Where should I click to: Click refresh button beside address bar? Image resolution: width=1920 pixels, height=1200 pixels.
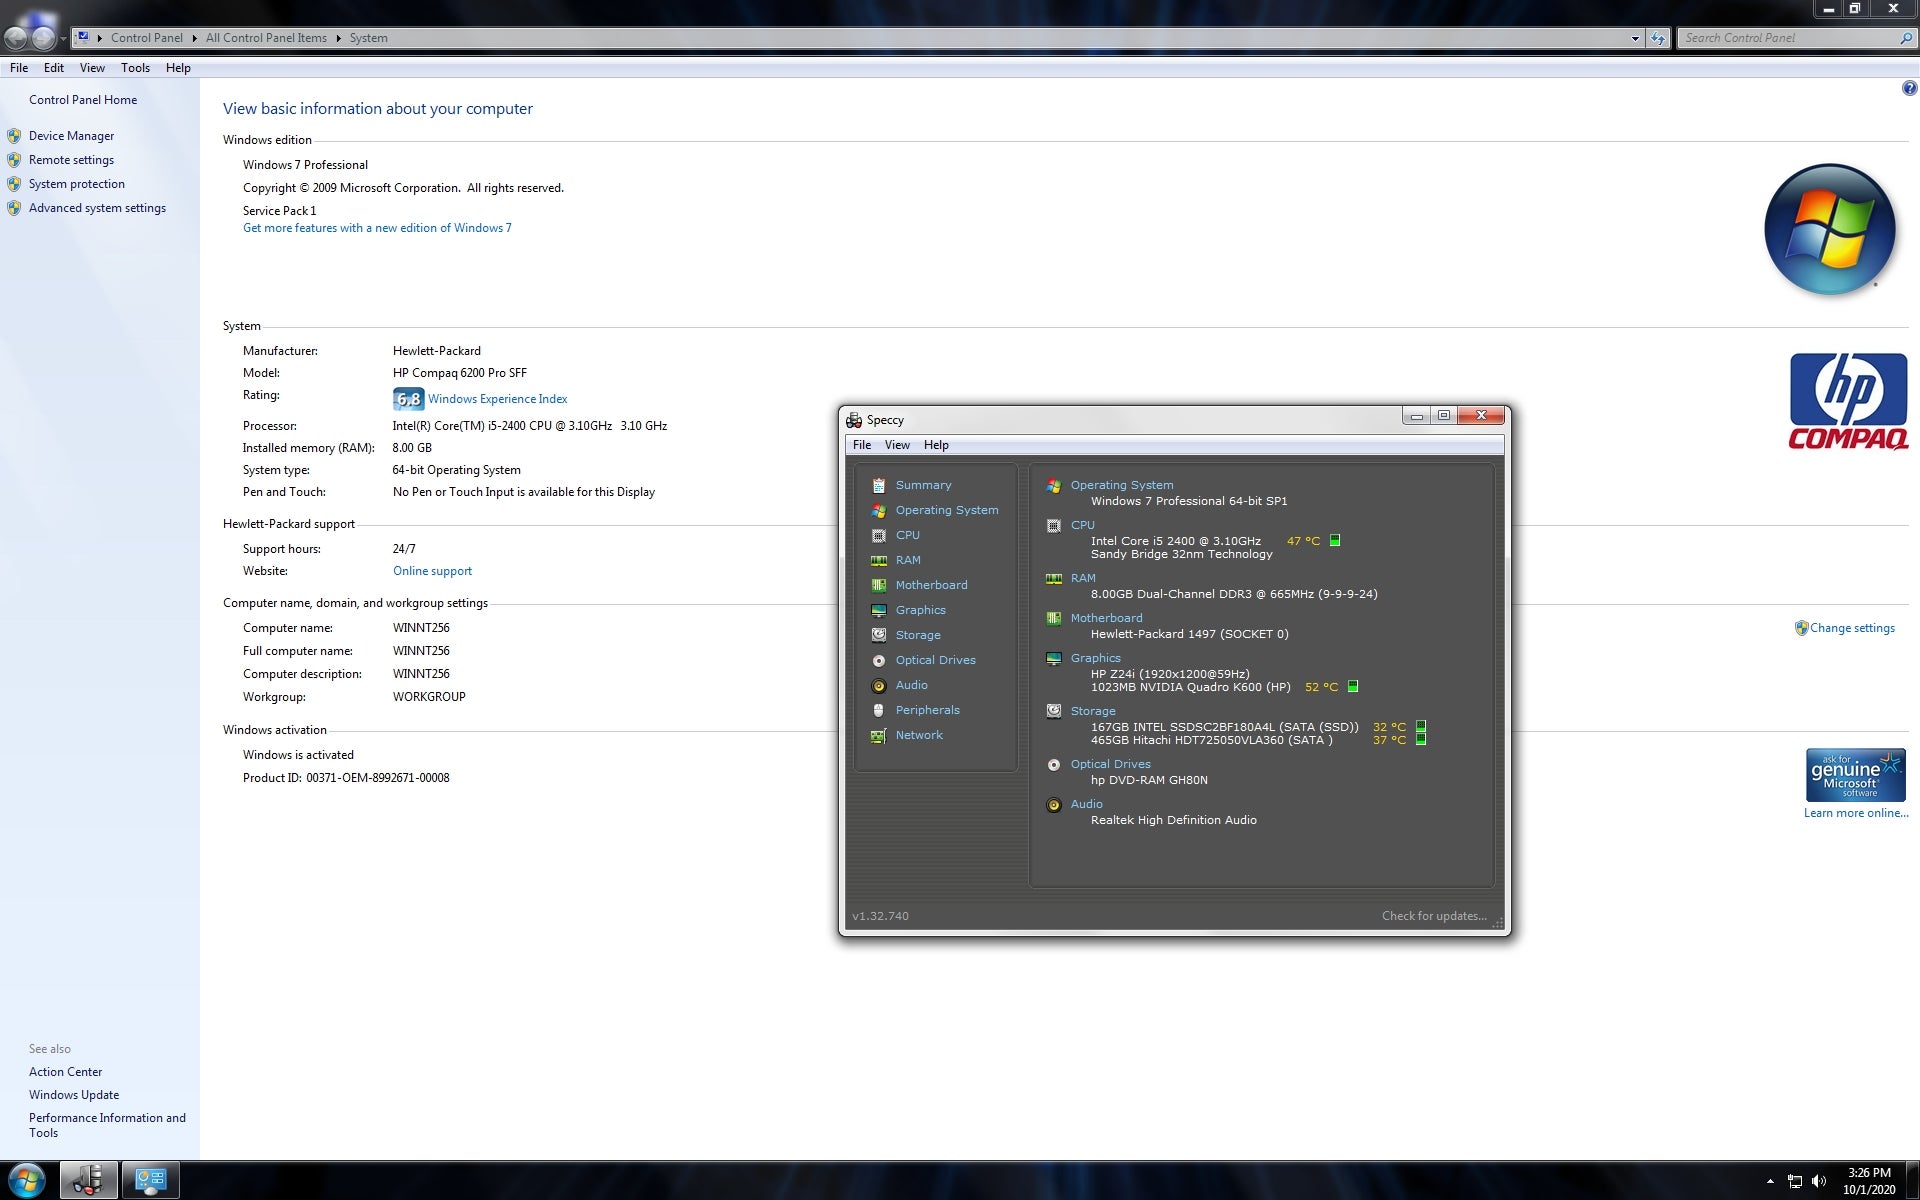pos(1658,38)
